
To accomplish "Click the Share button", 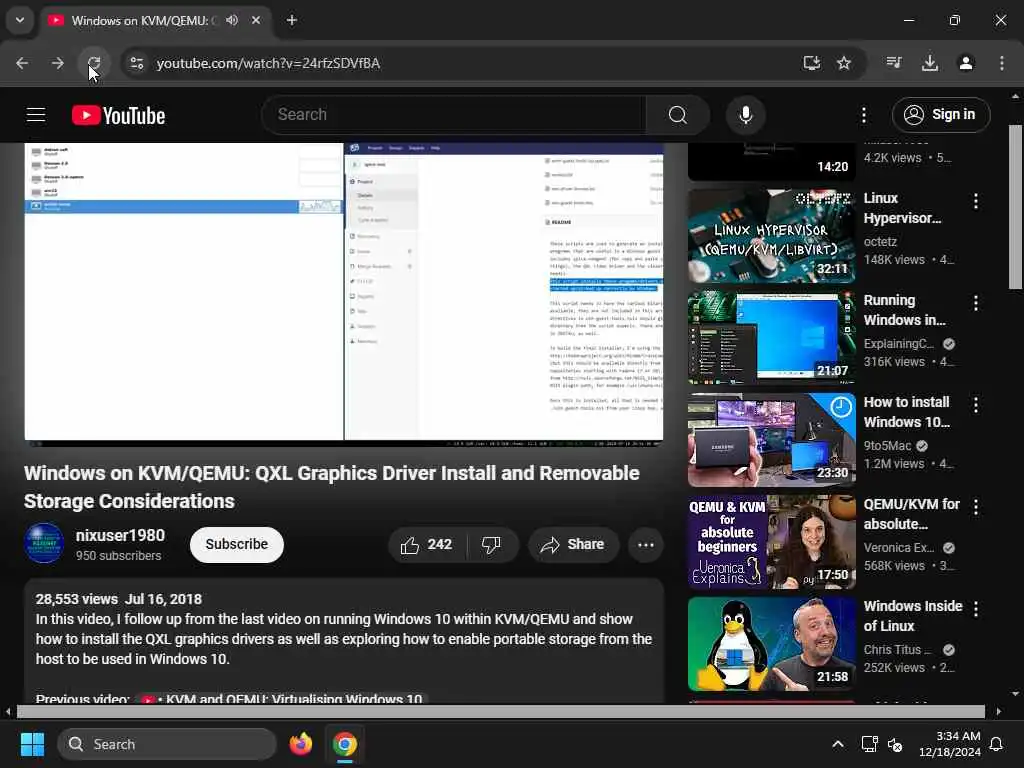I will 573,545.
